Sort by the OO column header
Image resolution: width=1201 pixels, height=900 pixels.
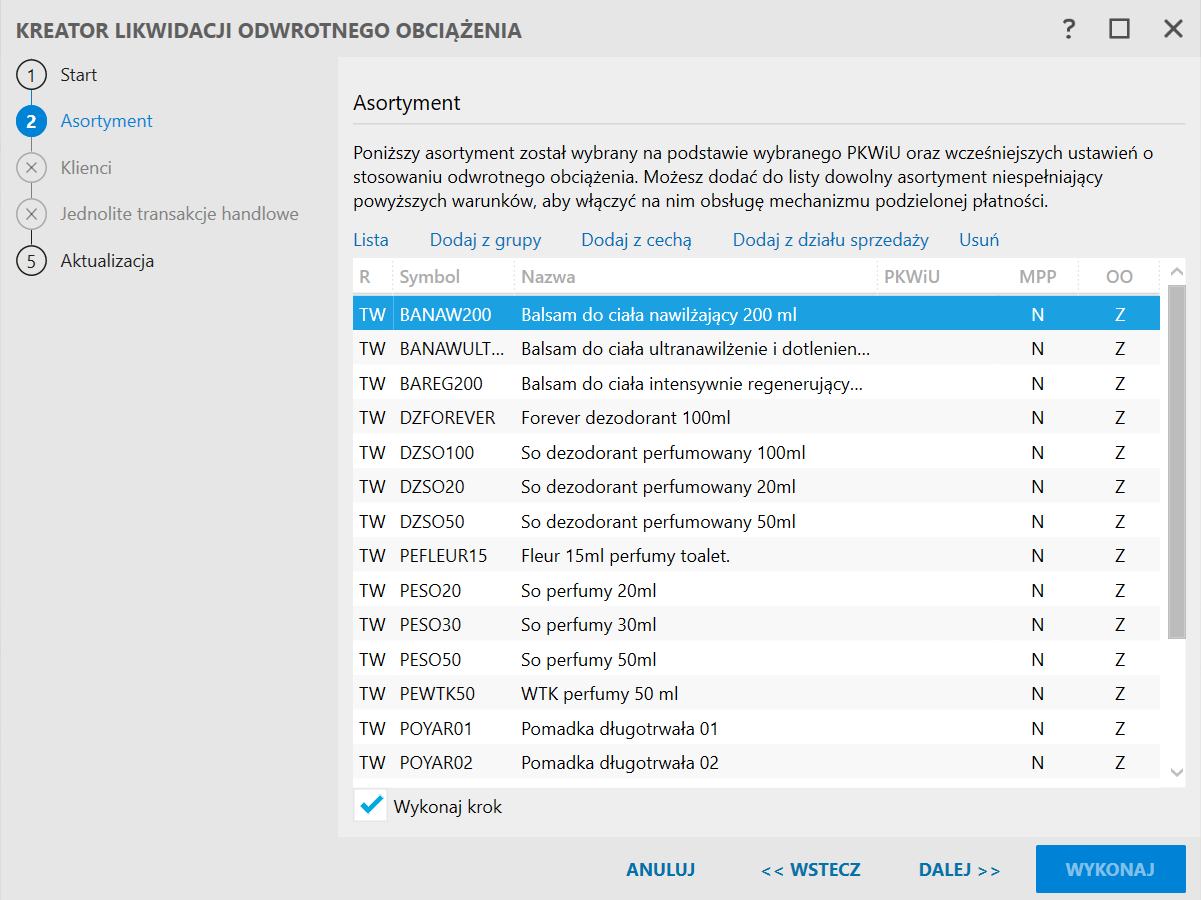click(x=1119, y=277)
